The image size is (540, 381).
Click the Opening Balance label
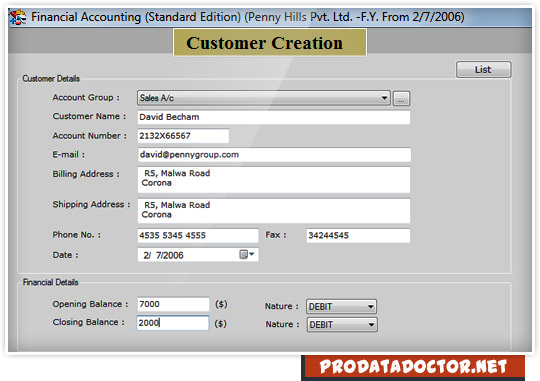90,304
